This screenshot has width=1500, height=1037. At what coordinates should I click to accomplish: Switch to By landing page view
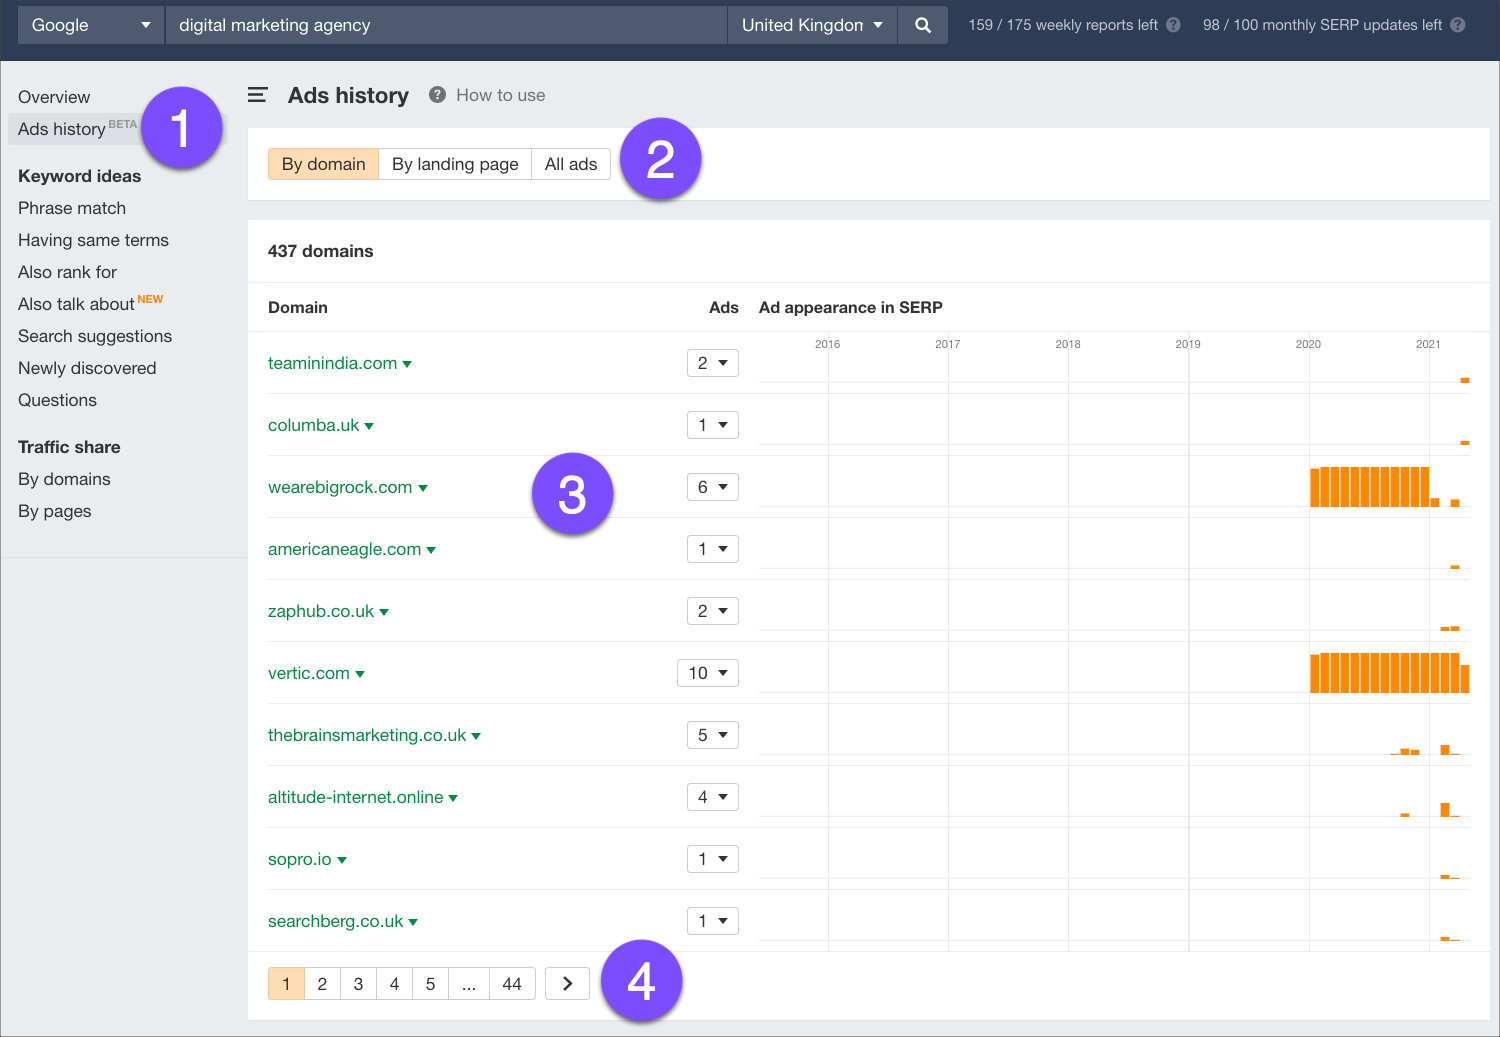[455, 164]
